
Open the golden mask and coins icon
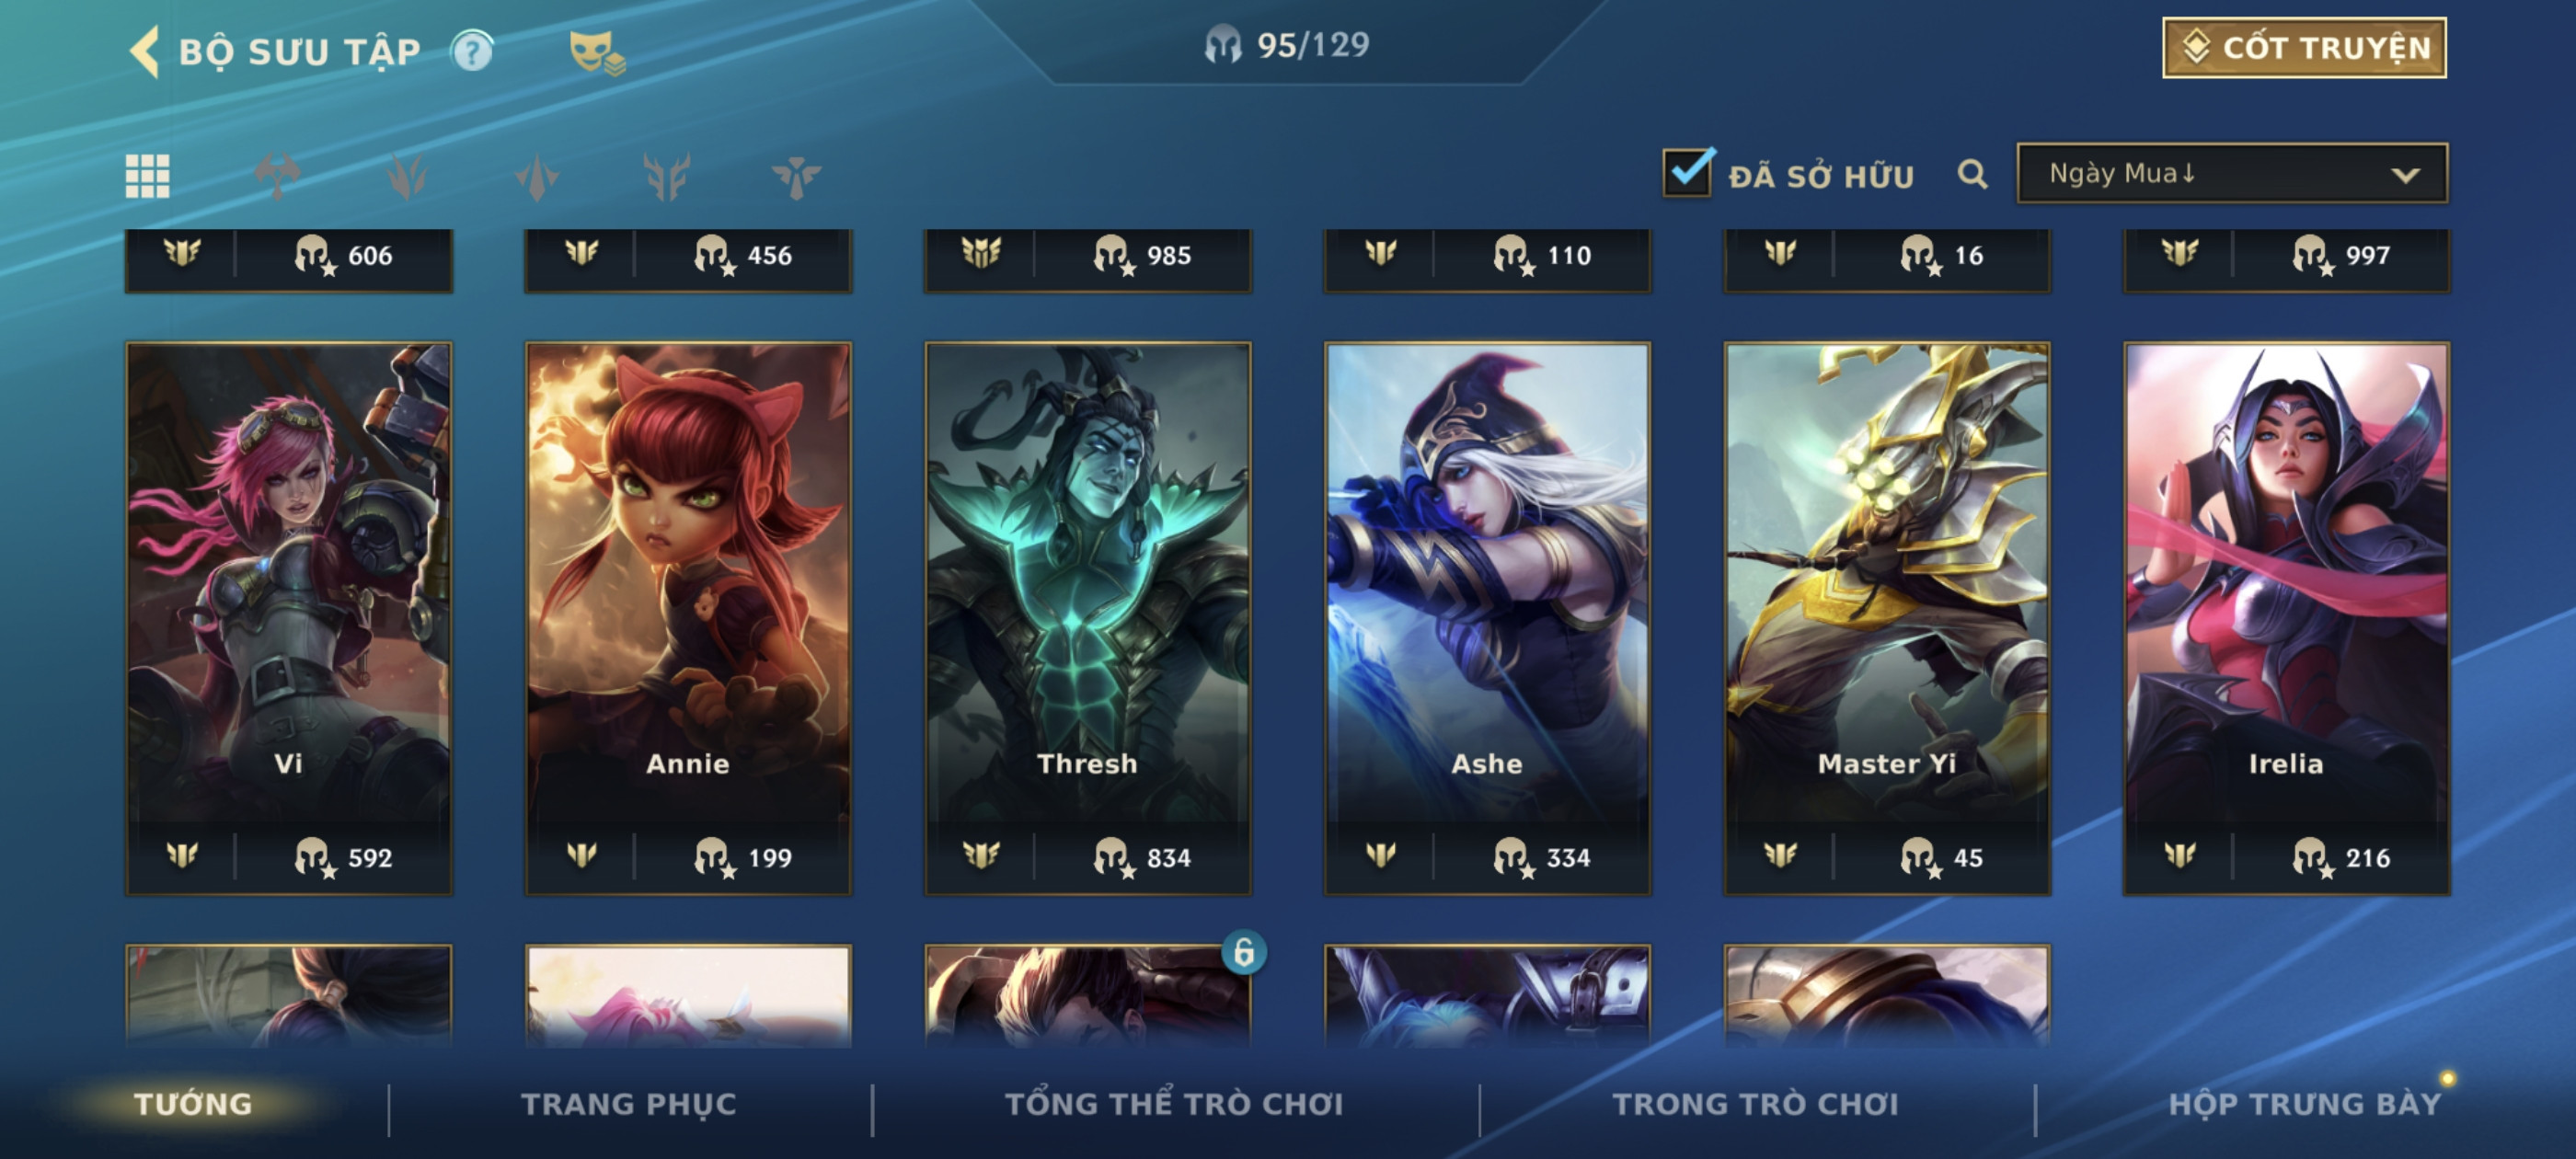[x=597, y=52]
